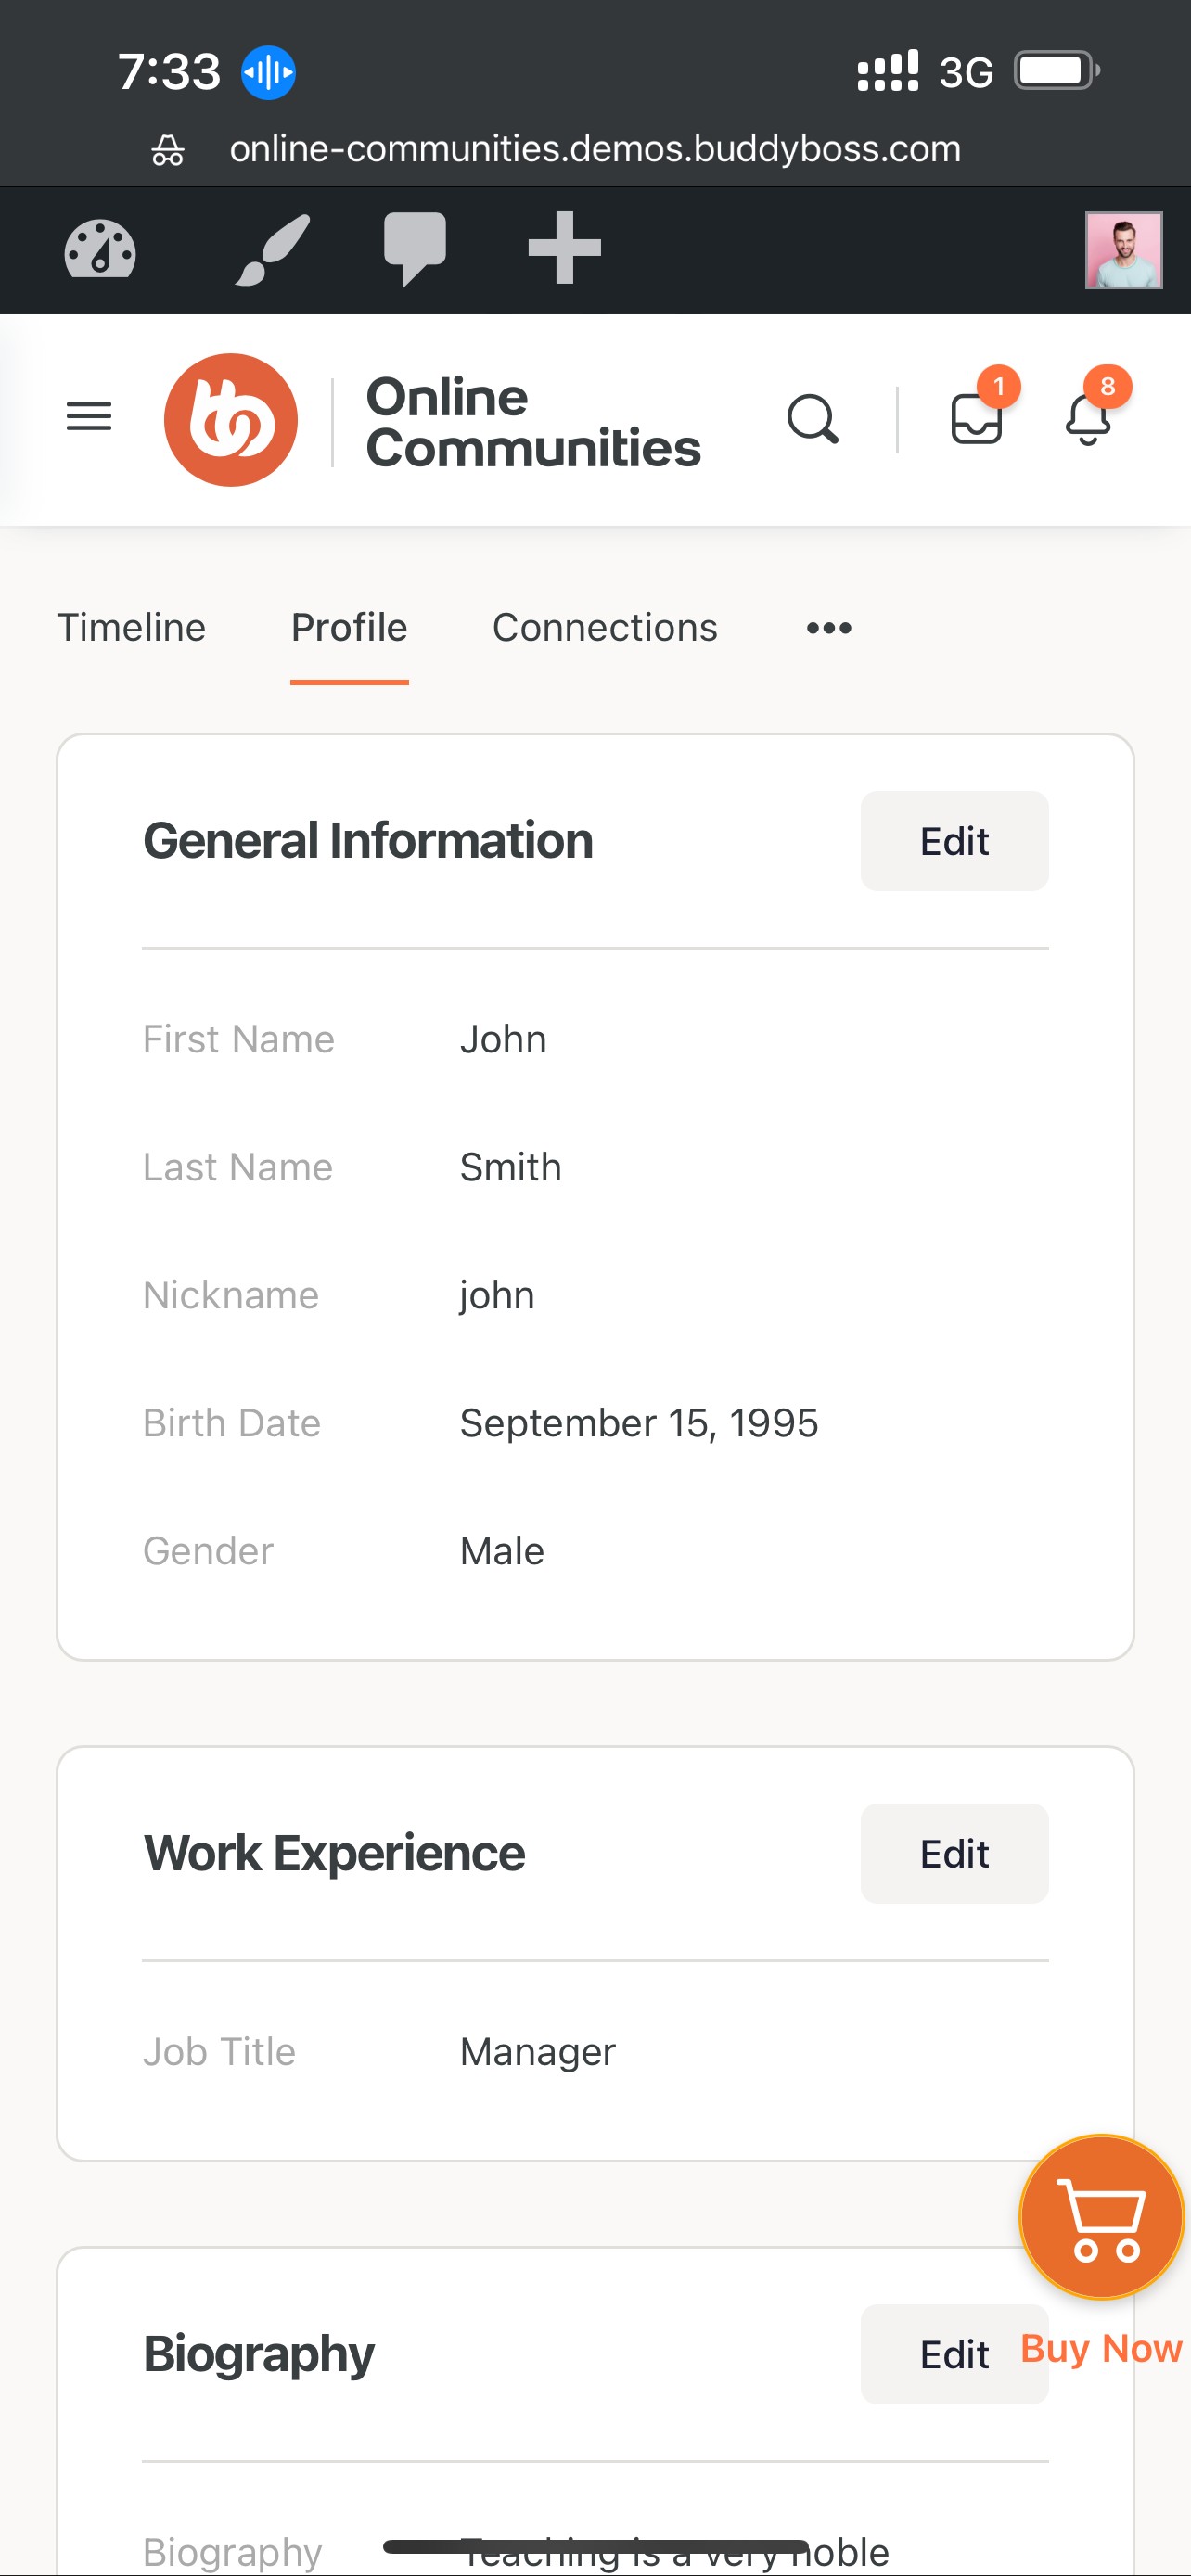1191x2576 pixels.
Task: Tap the browser address bar URL
Action: [595, 149]
